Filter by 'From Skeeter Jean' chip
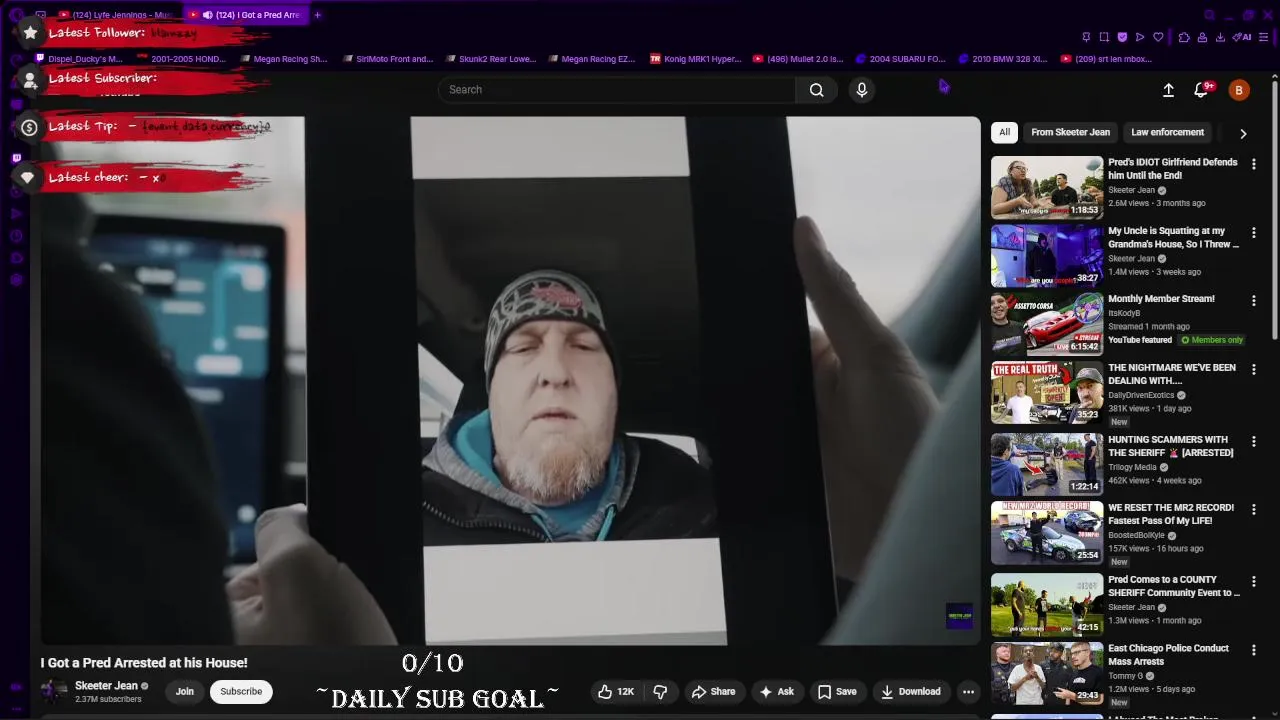Viewport: 1280px width, 720px height. (x=1070, y=132)
